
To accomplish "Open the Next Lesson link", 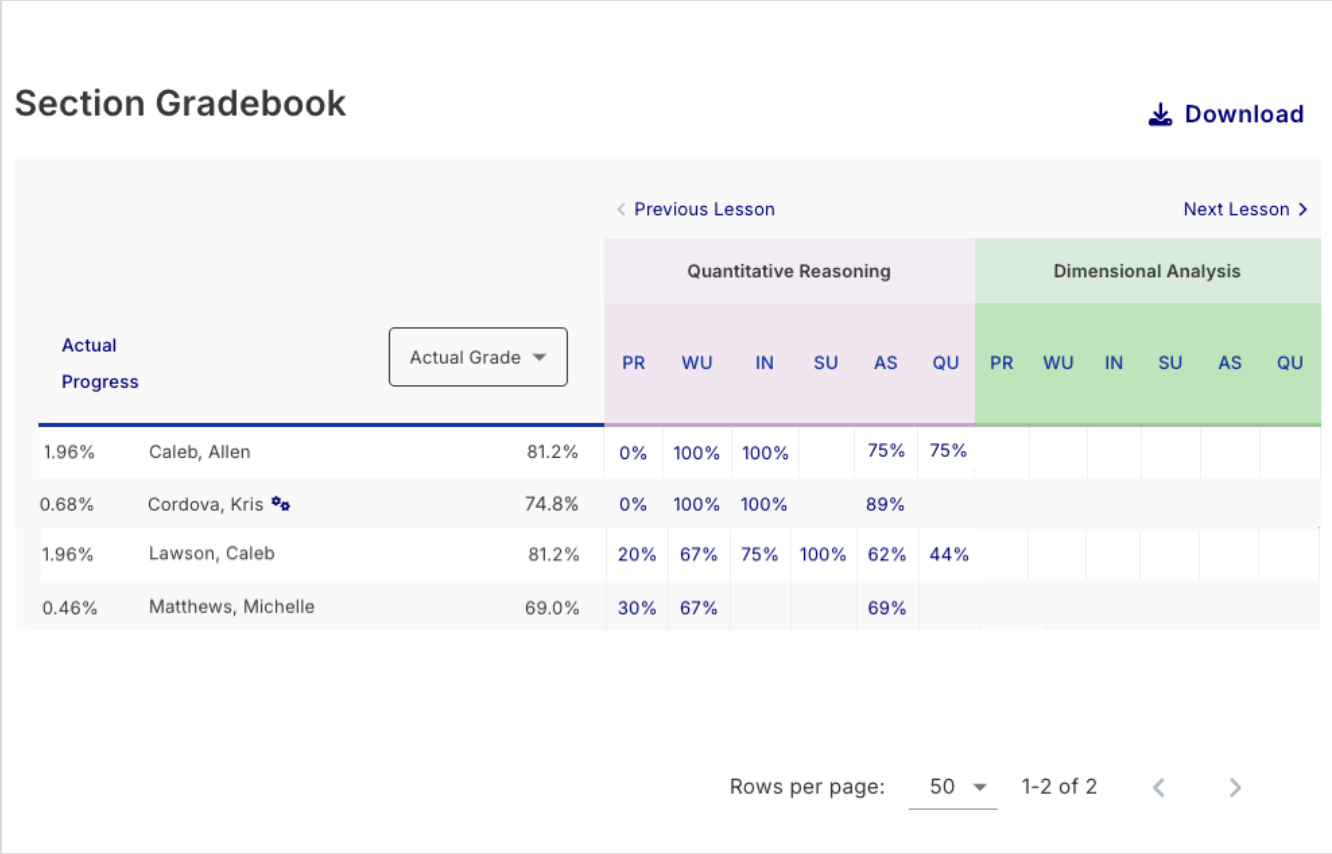I will [1236, 210].
